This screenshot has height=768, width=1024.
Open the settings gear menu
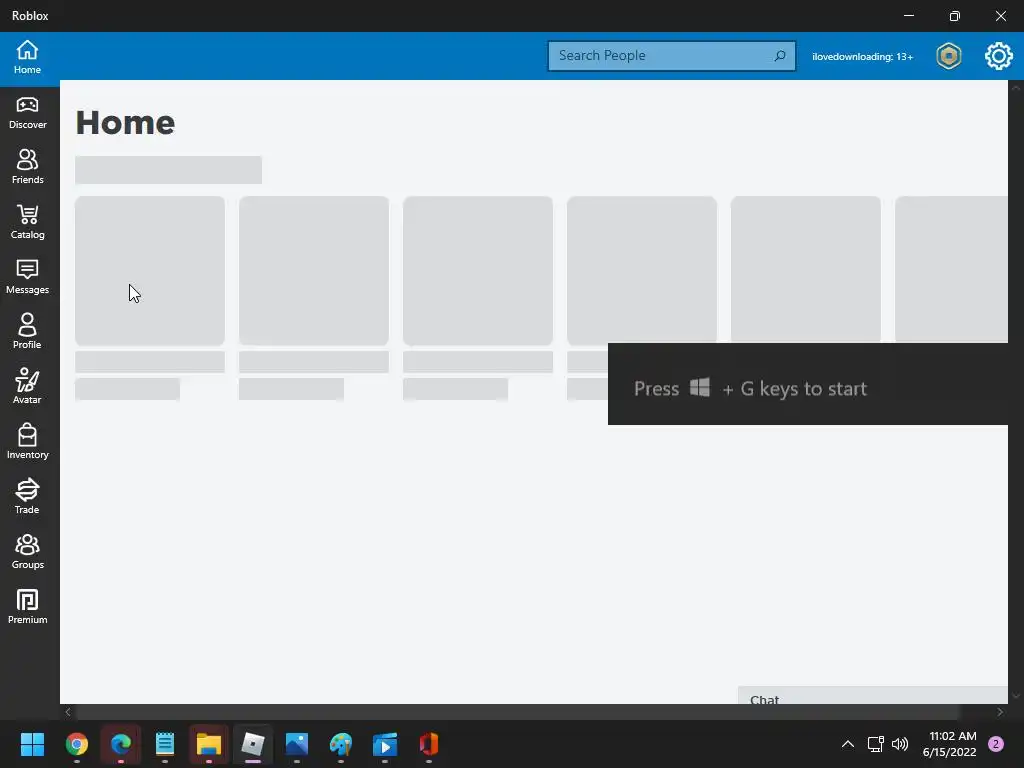[999, 56]
